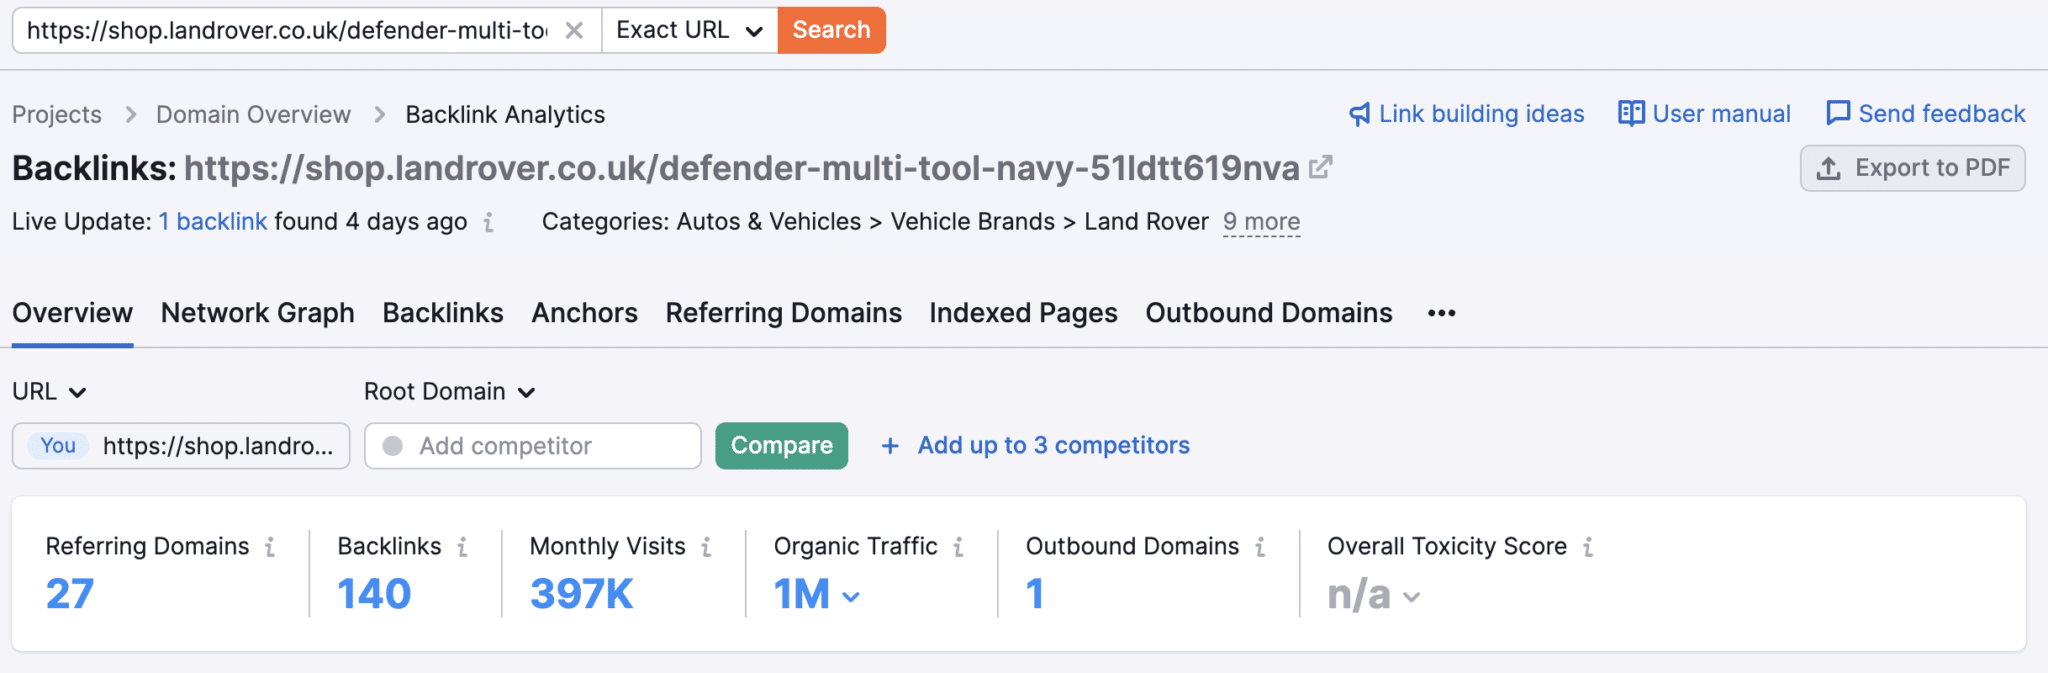Switch to the Backlinks tab
Image resolution: width=2048 pixels, height=673 pixels.
tap(443, 313)
